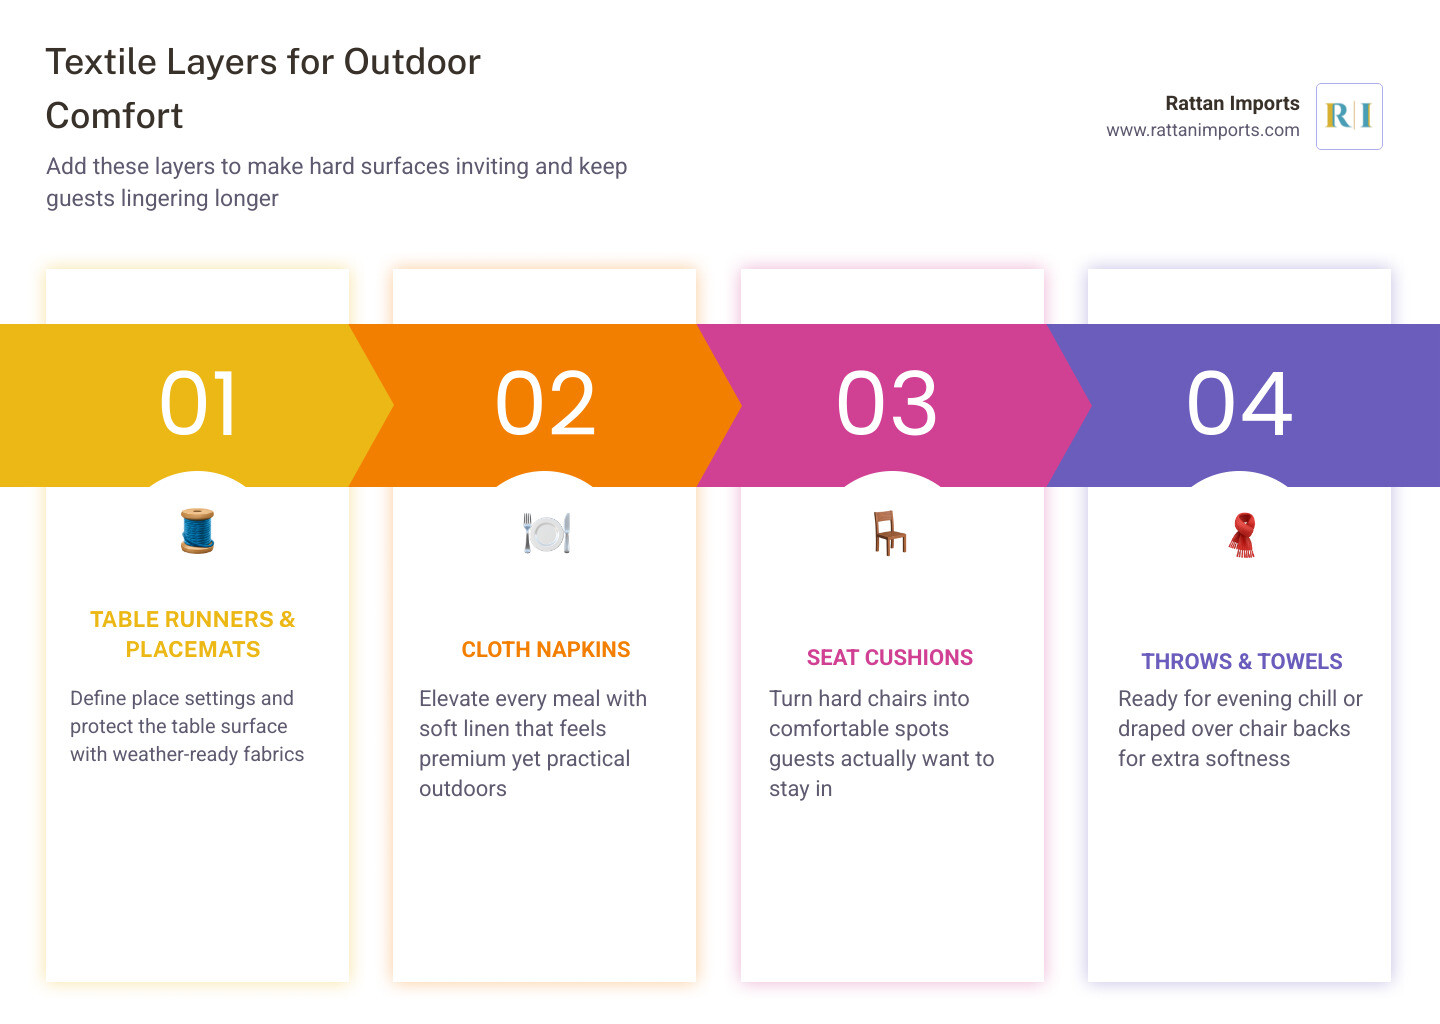
Task: Click the plate and cutlery icon
Action: [x=545, y=532]
